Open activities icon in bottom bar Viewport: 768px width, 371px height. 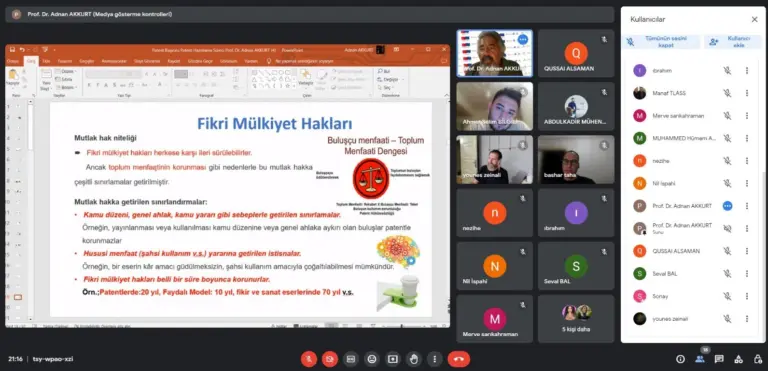[738, 359]
